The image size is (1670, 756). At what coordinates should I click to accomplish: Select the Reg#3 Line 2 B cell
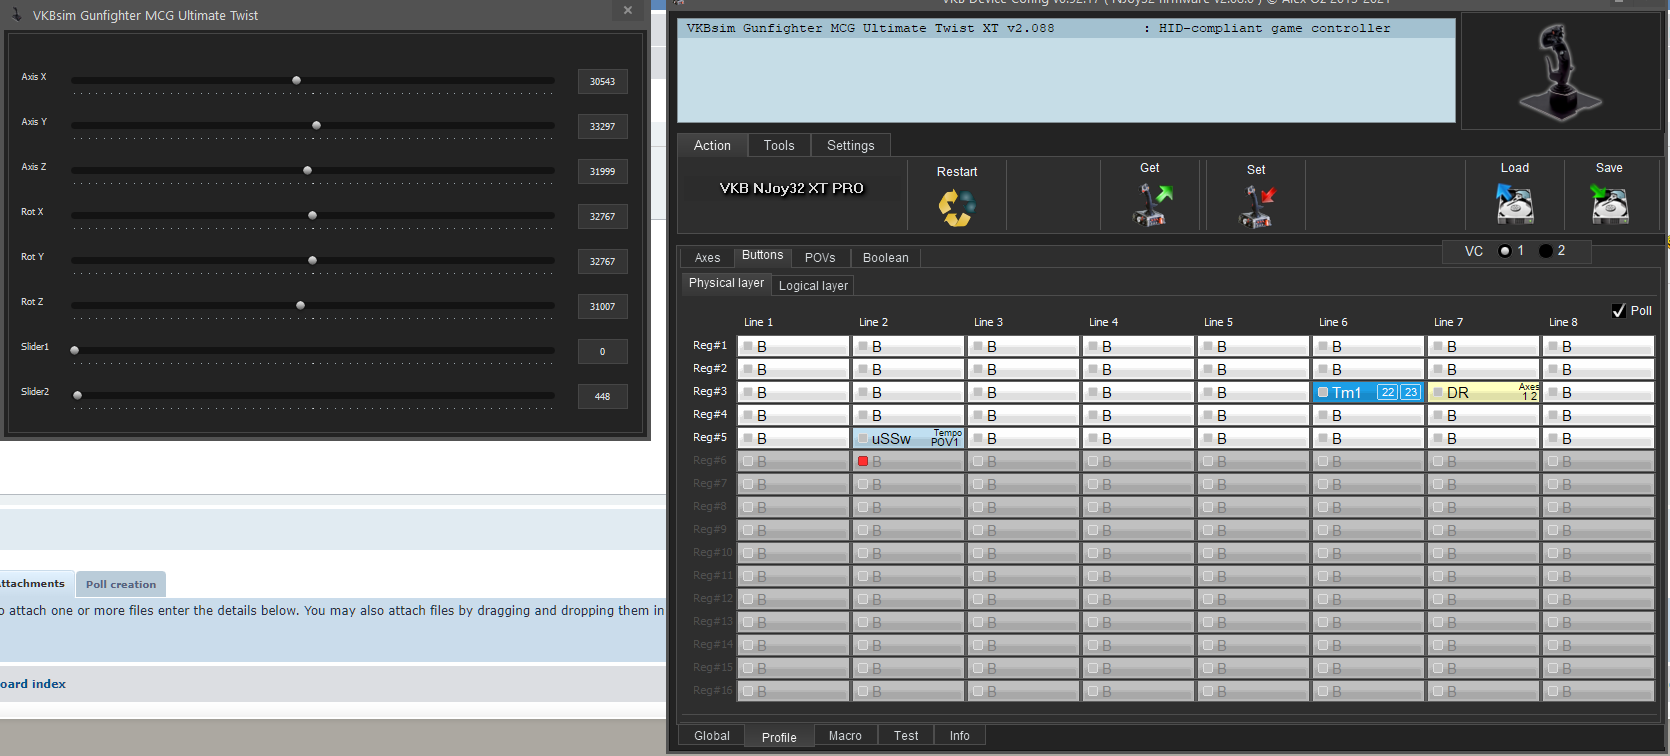[908, 392]
